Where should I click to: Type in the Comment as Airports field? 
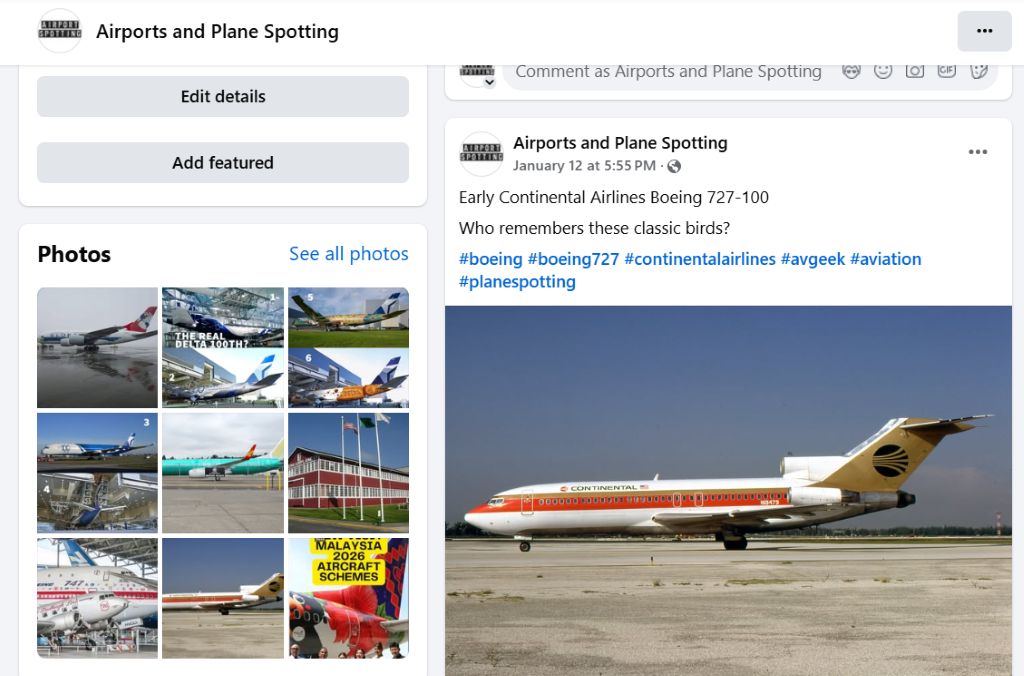tap(668, 72)
